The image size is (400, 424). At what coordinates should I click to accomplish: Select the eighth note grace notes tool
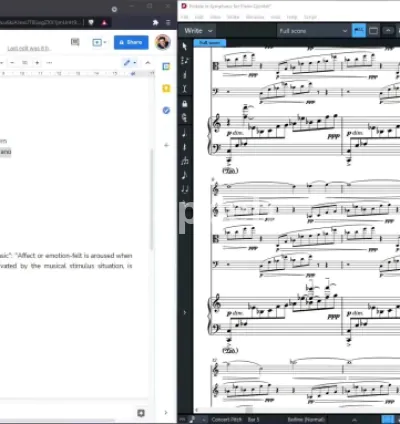[x=185, y=175]
